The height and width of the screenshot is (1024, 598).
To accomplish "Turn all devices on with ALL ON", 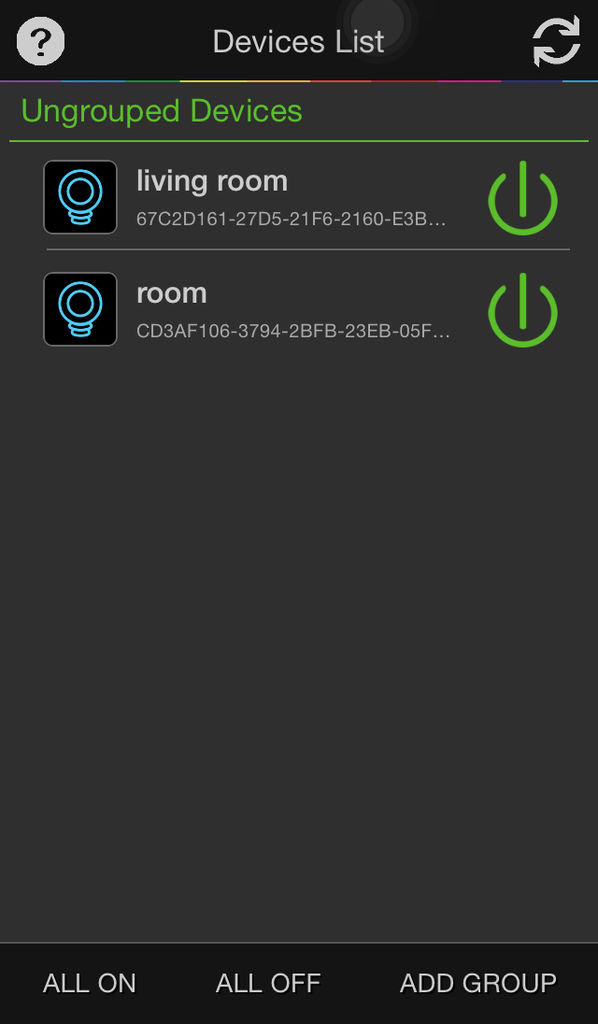I will [x=89, y=983].
